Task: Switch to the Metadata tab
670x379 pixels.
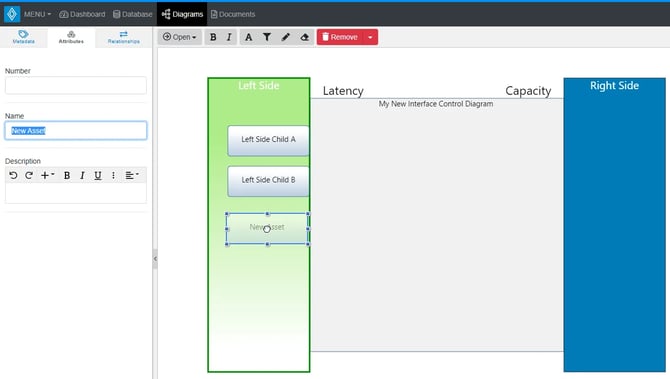Action: [24, 37]
